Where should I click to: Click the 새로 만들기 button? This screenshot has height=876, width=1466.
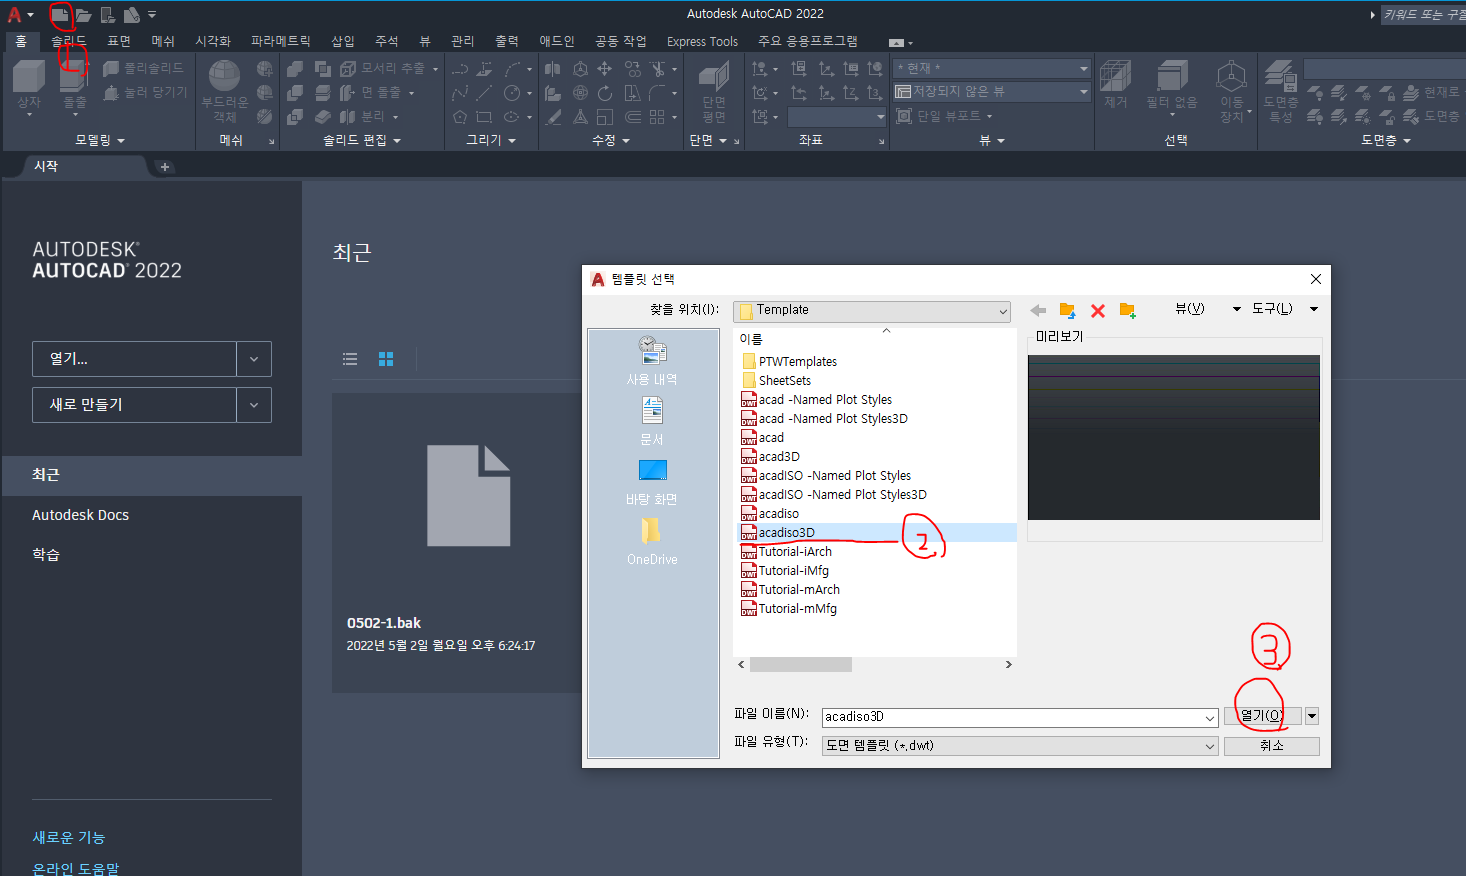point(134,405)
